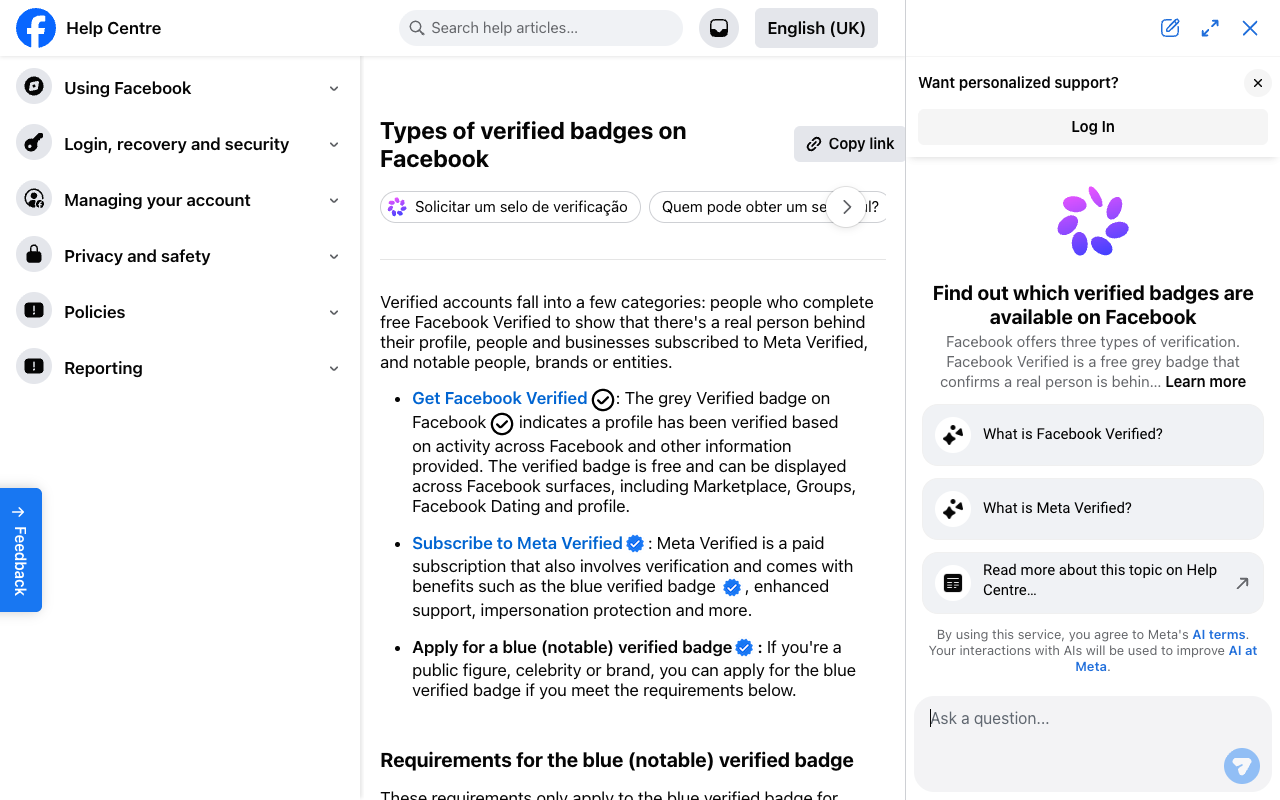Close the assistant side panel
Image resolution: width=1280 pixels, height=800 pixels.
point(1250,28)
